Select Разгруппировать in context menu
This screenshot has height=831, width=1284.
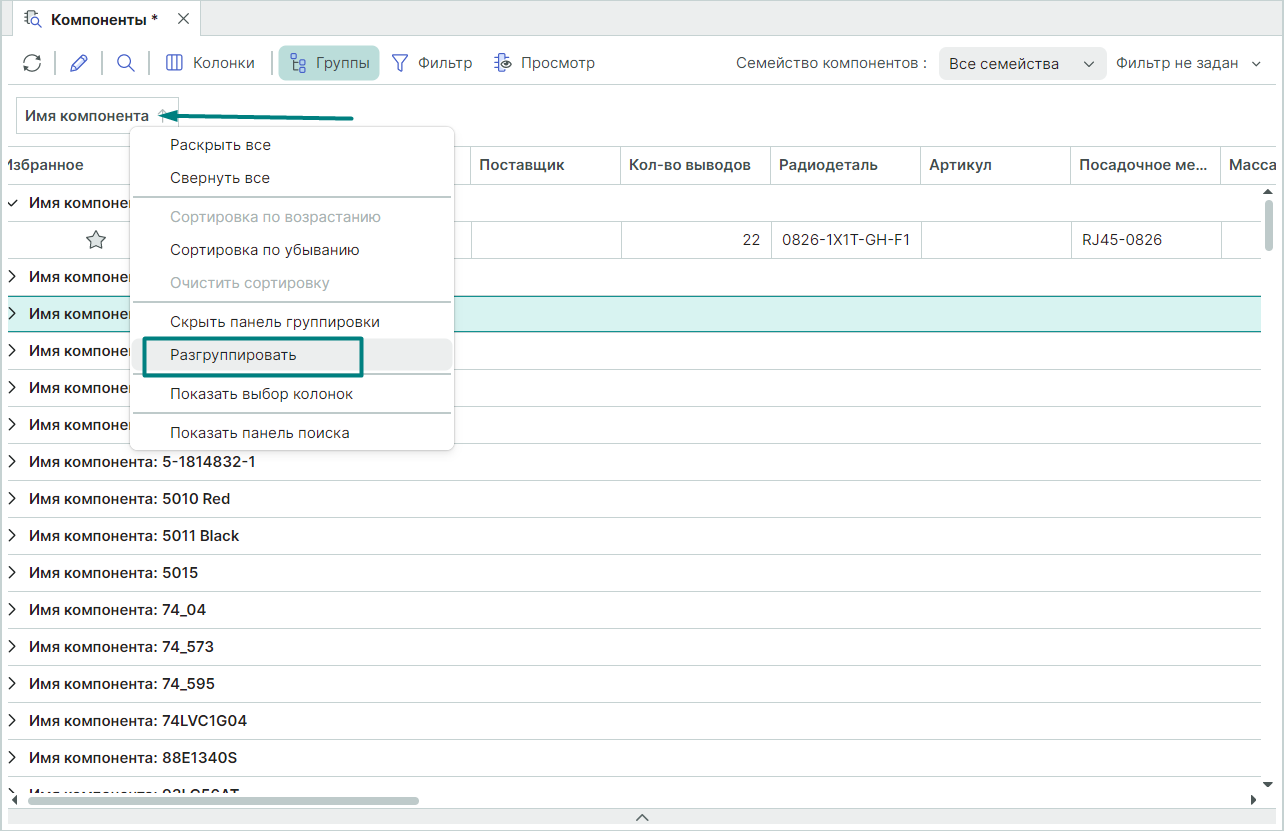pos(233,355)
